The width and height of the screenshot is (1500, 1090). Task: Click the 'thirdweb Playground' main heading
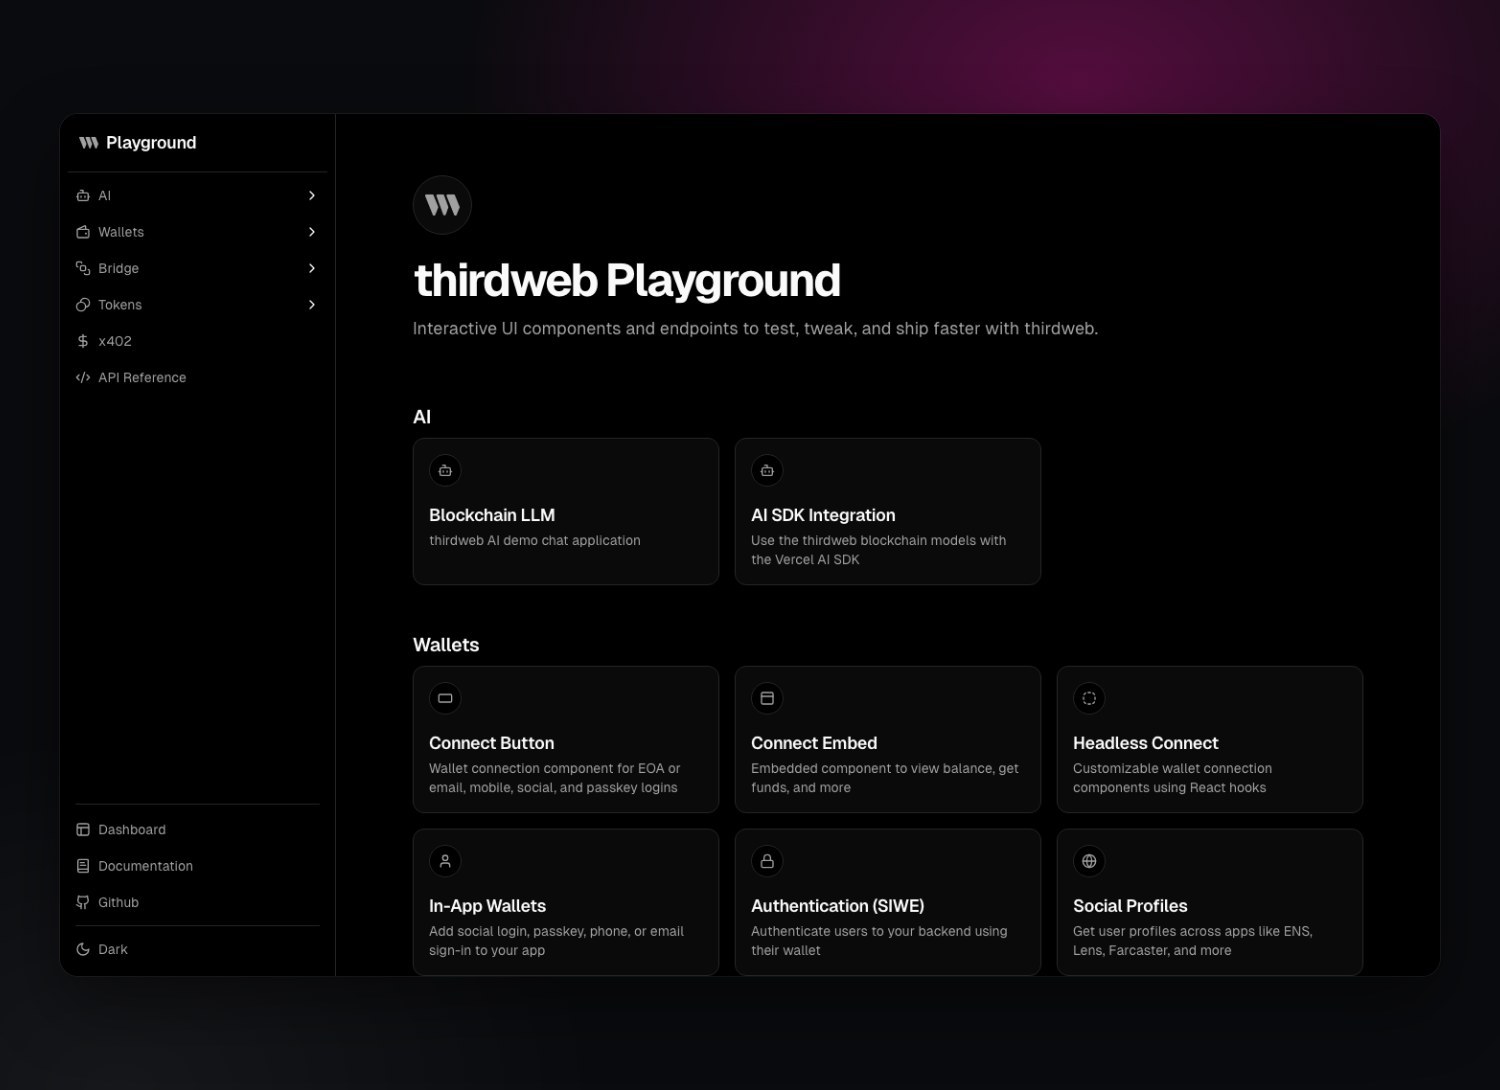click(x=627, y=281)
